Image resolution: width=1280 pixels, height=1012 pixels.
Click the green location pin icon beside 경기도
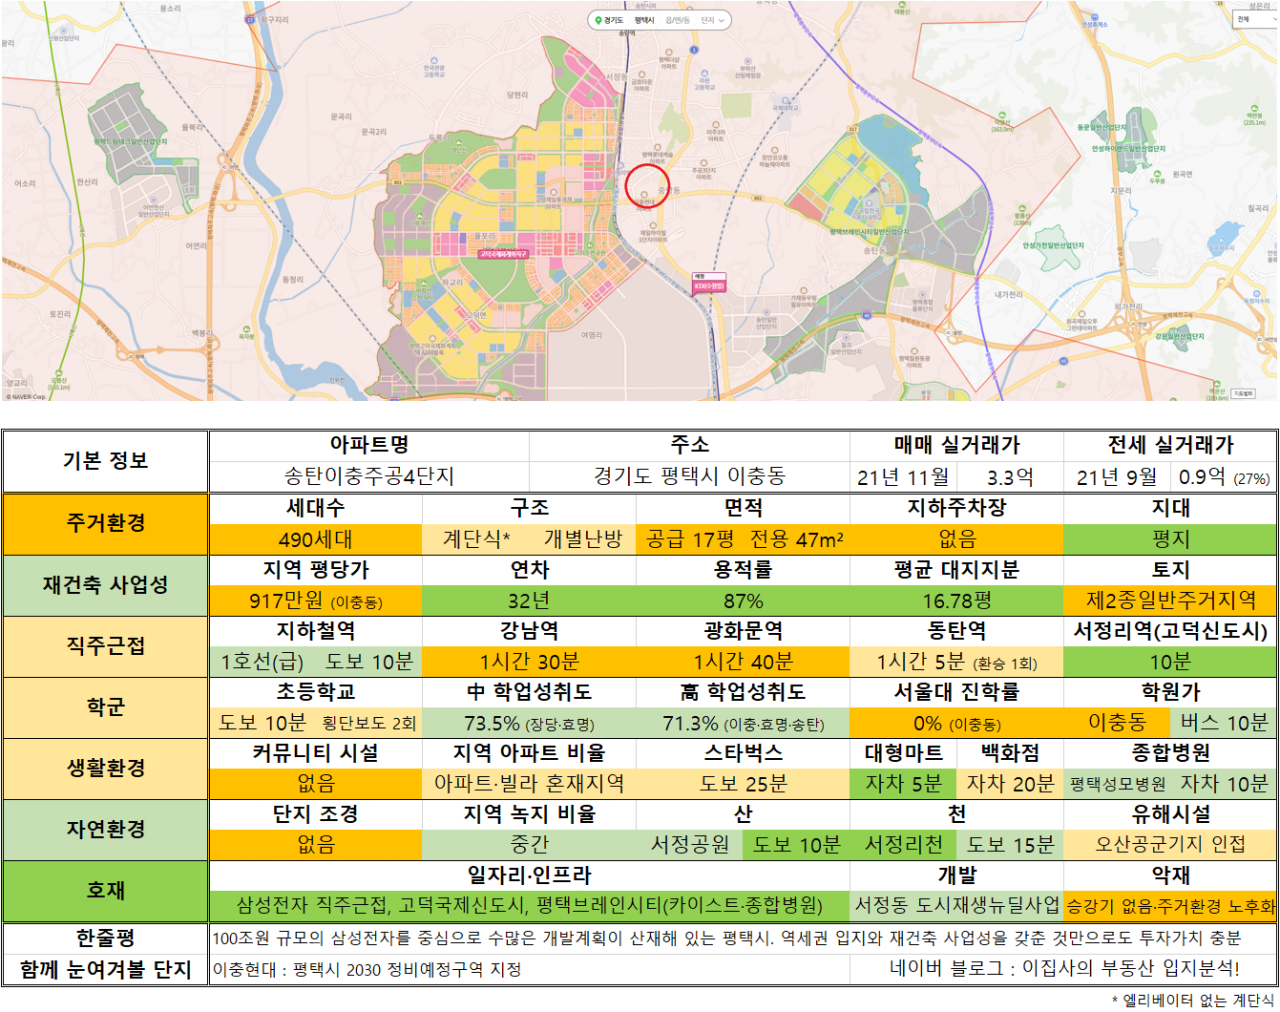pos(598,20)
